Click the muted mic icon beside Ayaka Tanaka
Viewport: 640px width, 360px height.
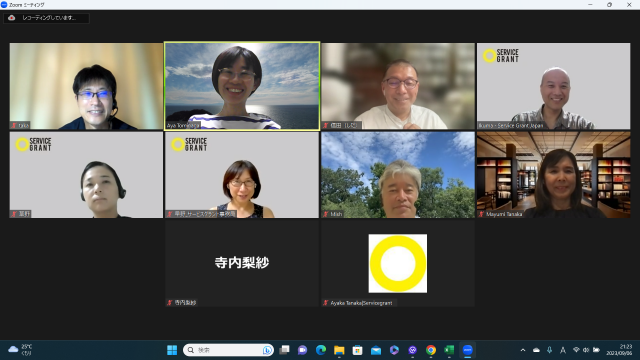[x=325, y=303]
